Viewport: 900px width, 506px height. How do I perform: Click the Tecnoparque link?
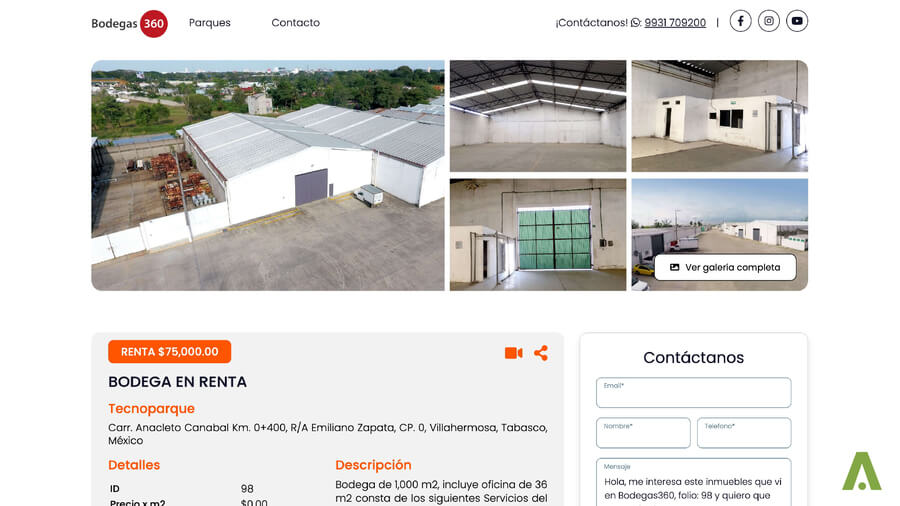tap(152, 408)
